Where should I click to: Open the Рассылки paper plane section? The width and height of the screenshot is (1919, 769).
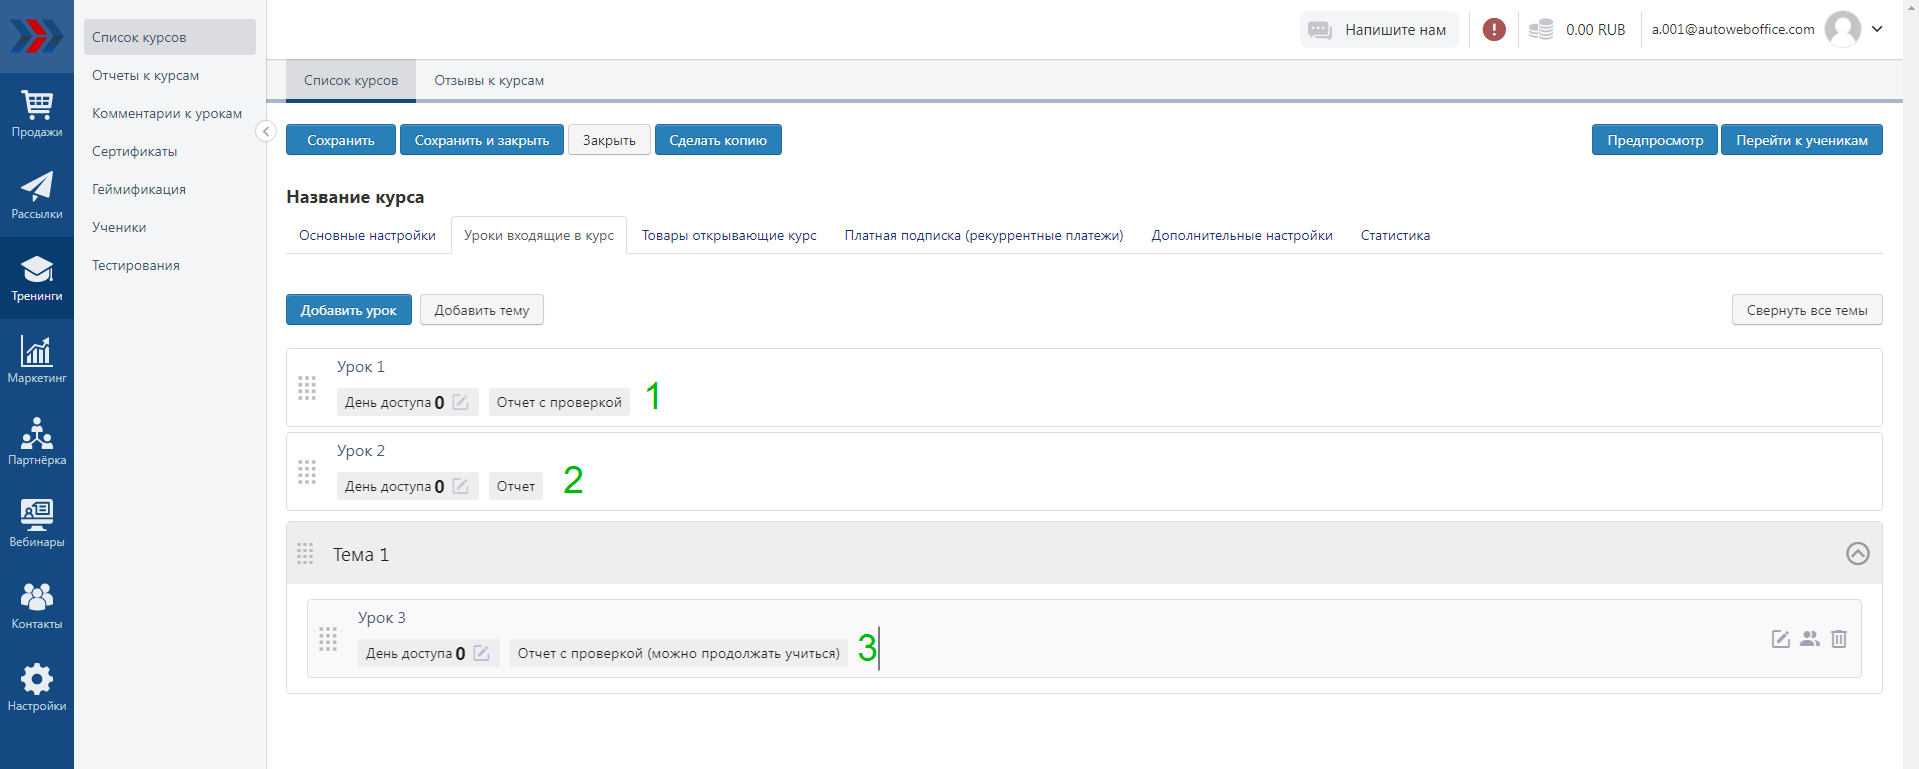pyautogui.click(x=37, y=196)
